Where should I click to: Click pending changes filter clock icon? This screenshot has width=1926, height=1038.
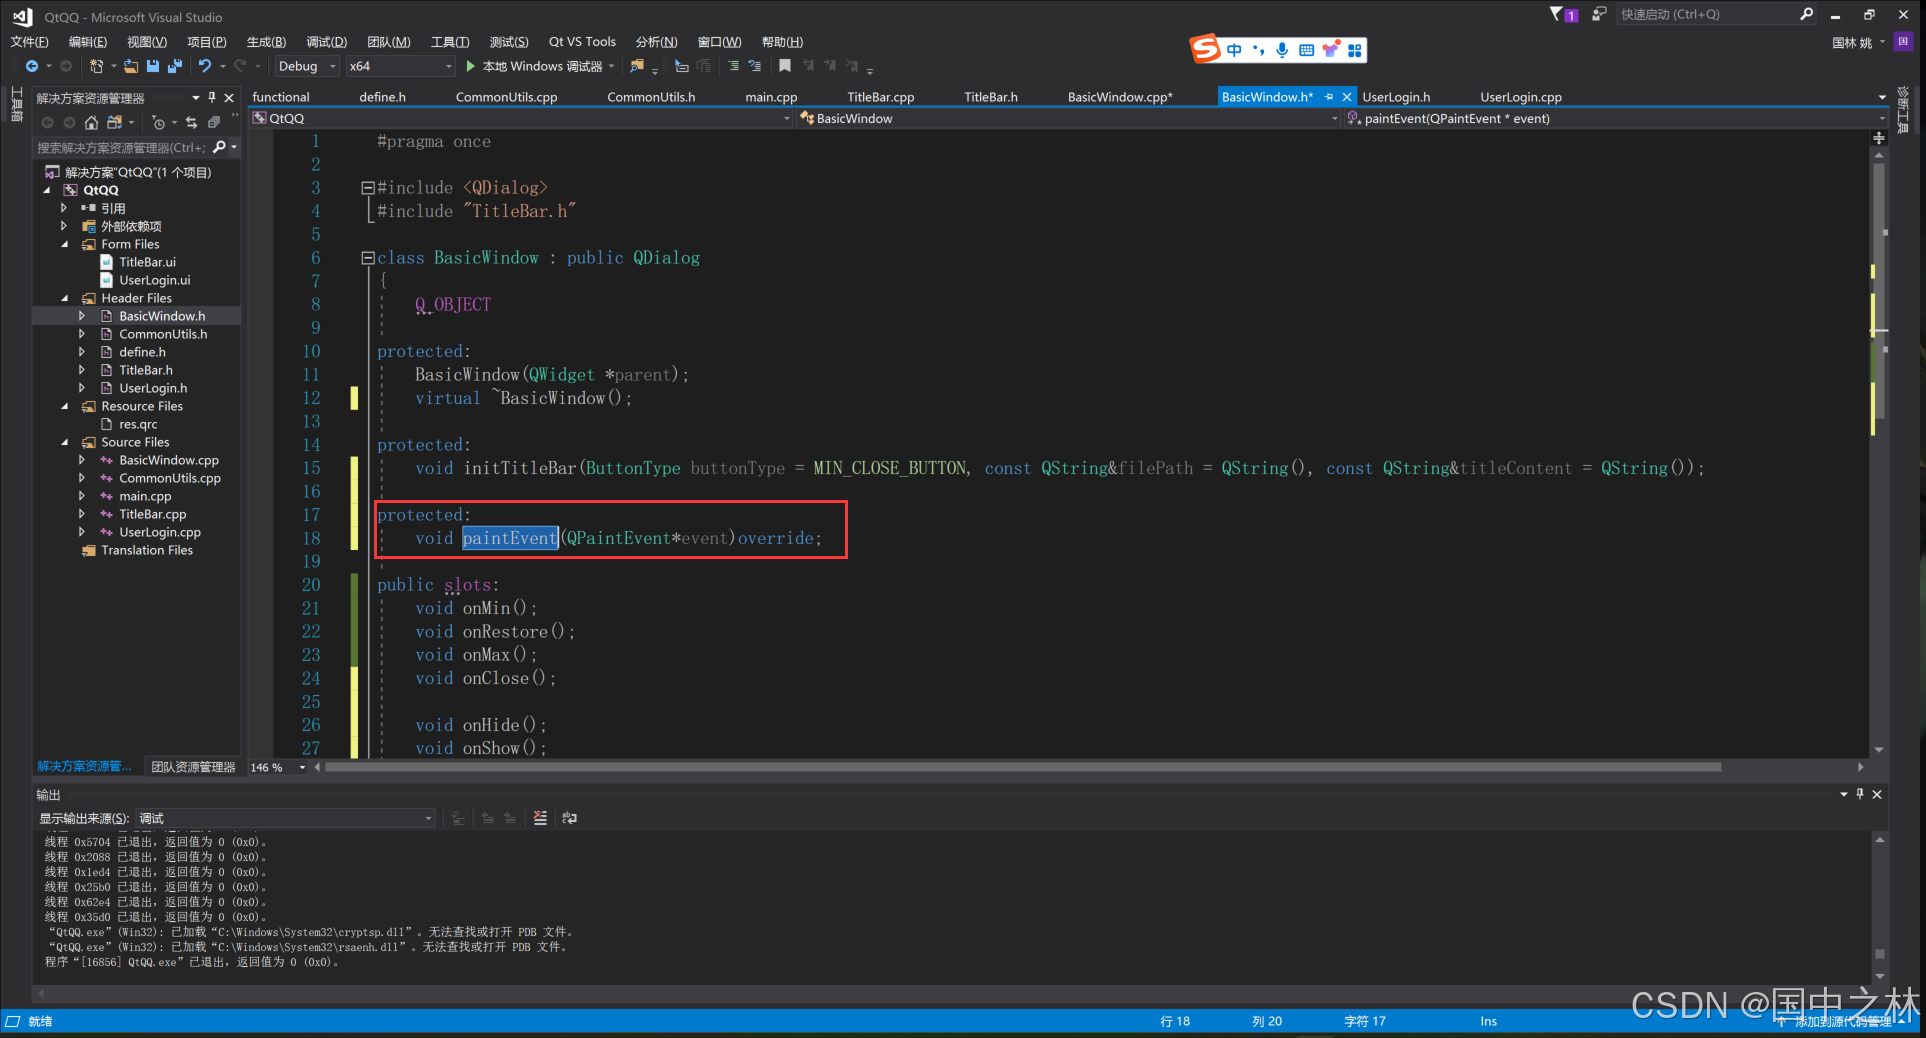coord(158,122)
